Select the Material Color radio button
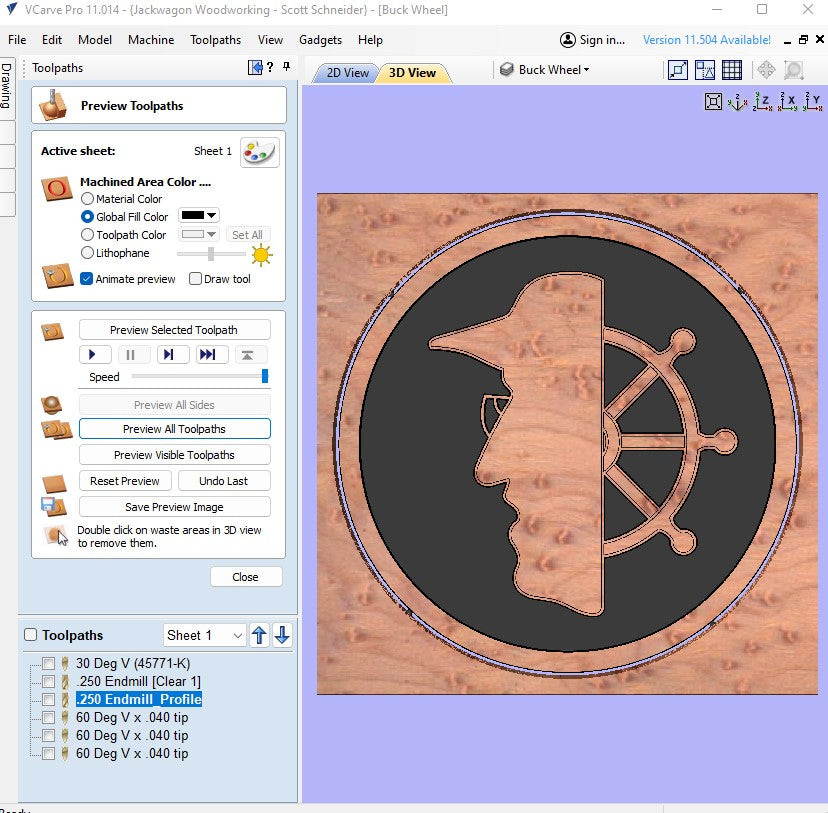This screenshot has width=828, height=813. (88, 199)
